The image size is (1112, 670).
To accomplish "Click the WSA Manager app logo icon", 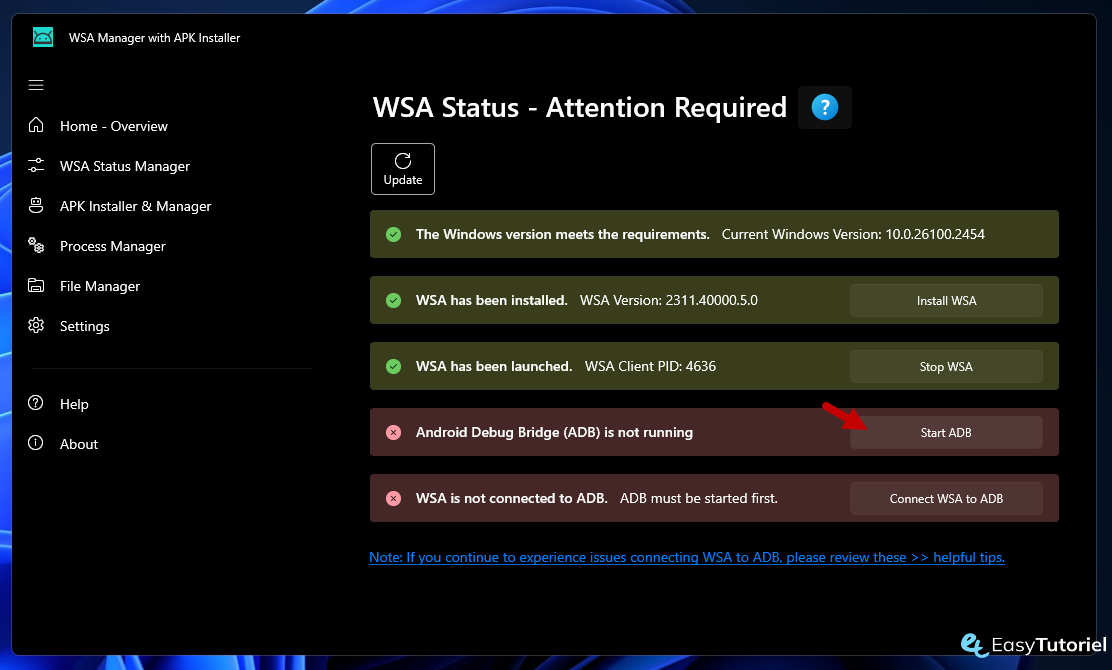I will [x=43, y=37].
